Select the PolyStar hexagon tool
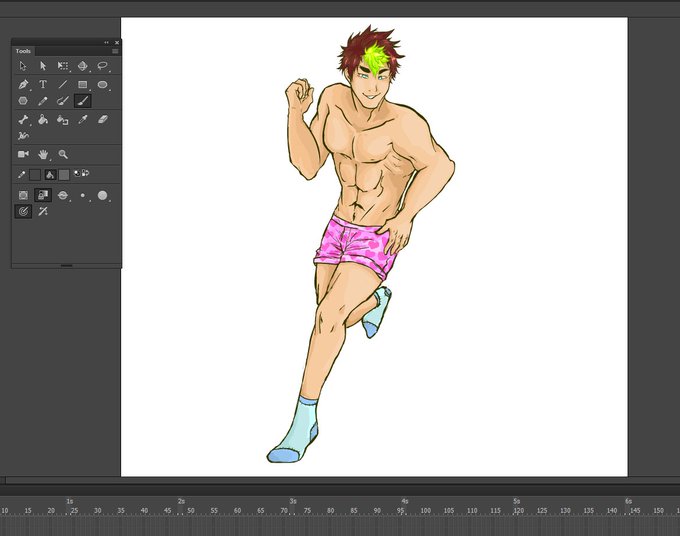Viewport: 680px width, 536px height. pyautogui.click(x=23, y=101)
